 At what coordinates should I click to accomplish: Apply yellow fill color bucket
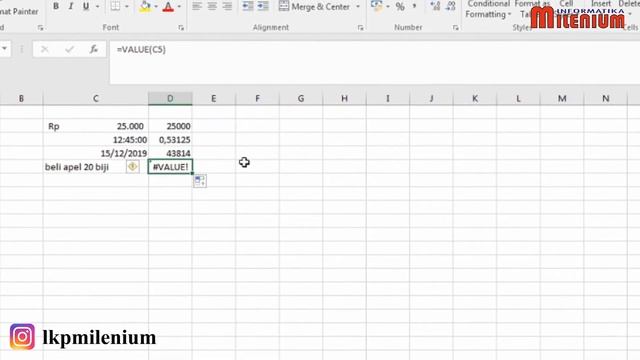point(145,6)
